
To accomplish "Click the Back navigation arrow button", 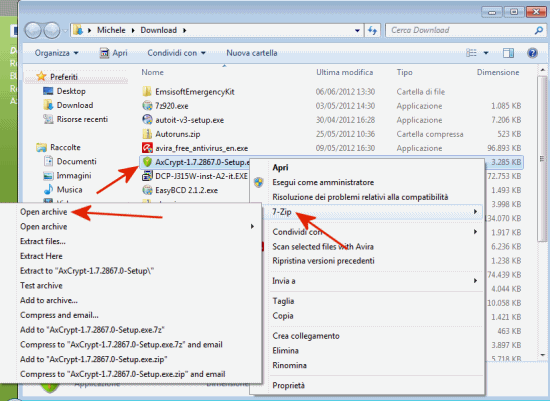I will (34, 31).
